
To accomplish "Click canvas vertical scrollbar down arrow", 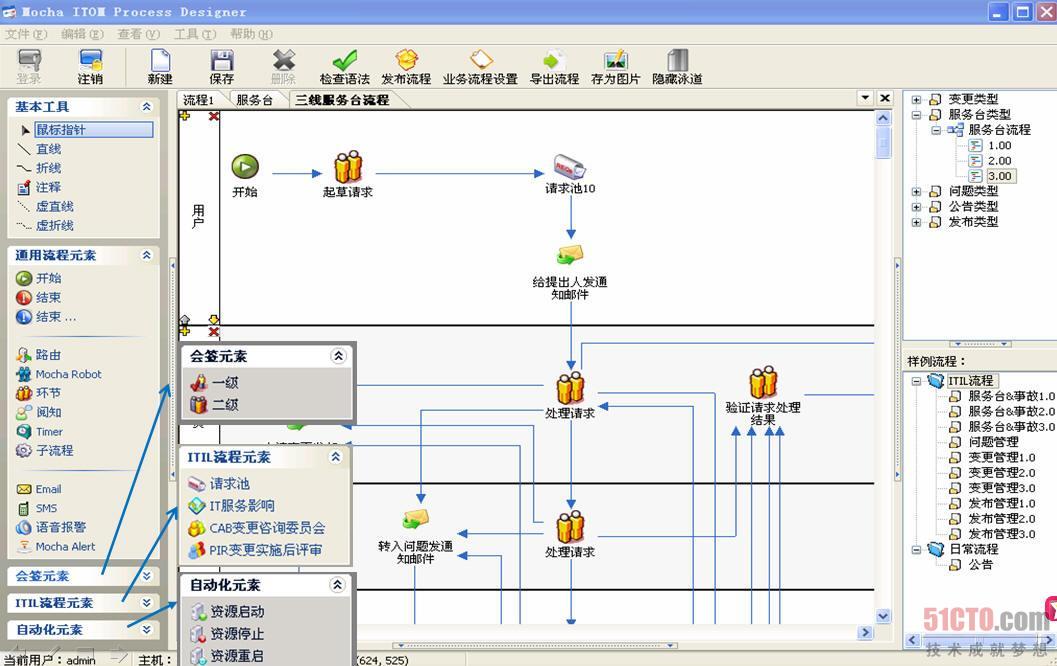I will 883,616.
